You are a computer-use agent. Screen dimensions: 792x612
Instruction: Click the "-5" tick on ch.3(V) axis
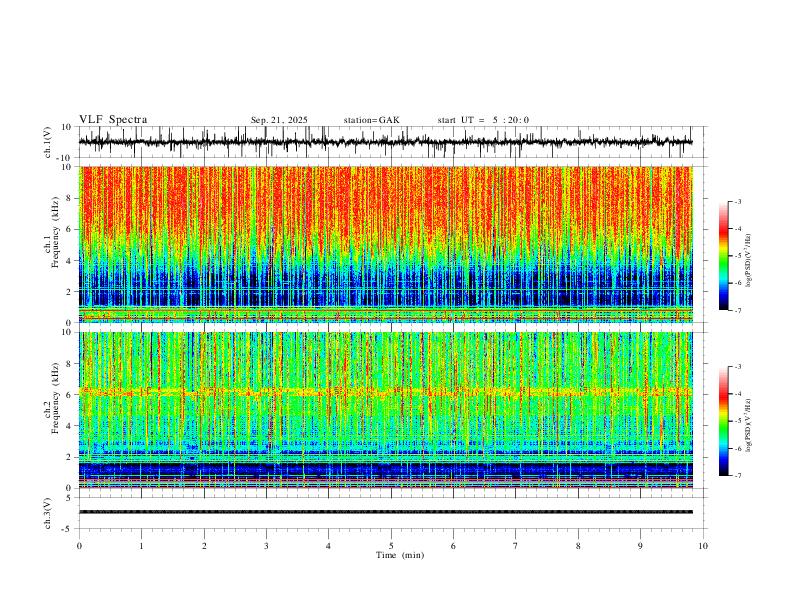[x=68, y=529]
